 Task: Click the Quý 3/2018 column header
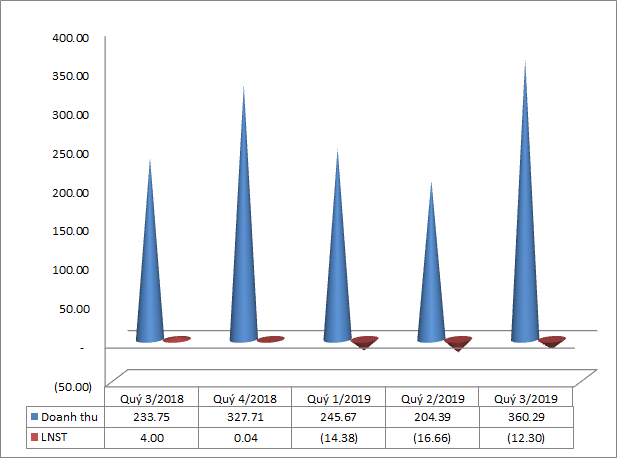pos(152,399)
